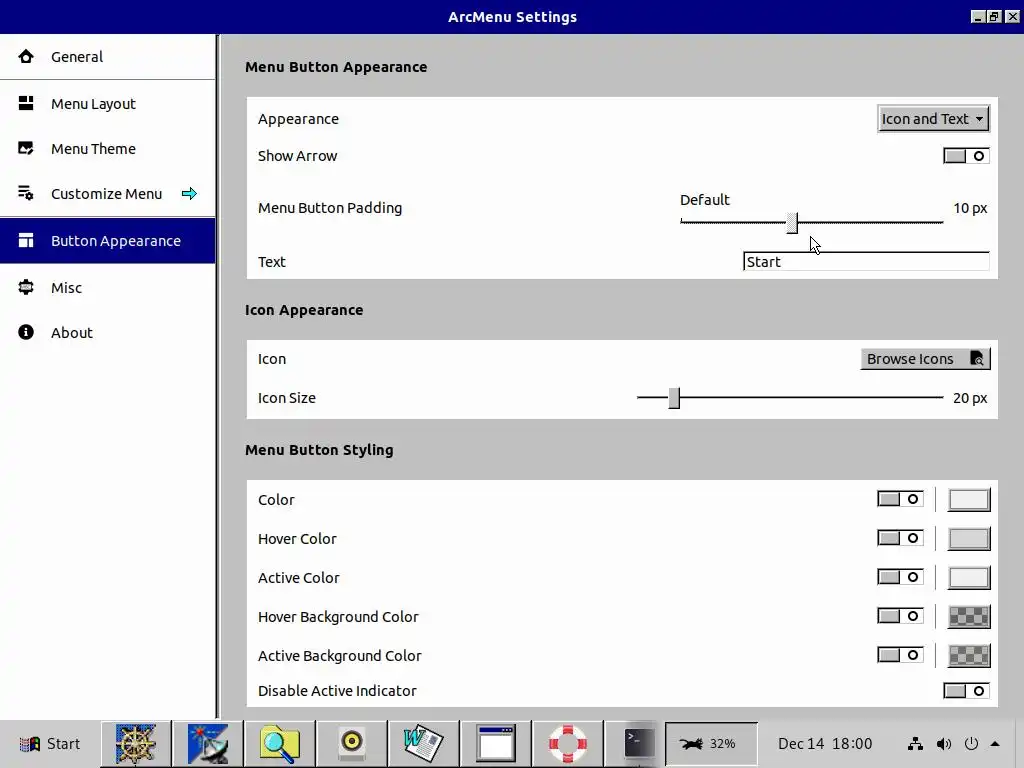Screen dimensions: 1024x768
Task: Click the Customize Menu list-gear icon
Action: tap(25, 193)
